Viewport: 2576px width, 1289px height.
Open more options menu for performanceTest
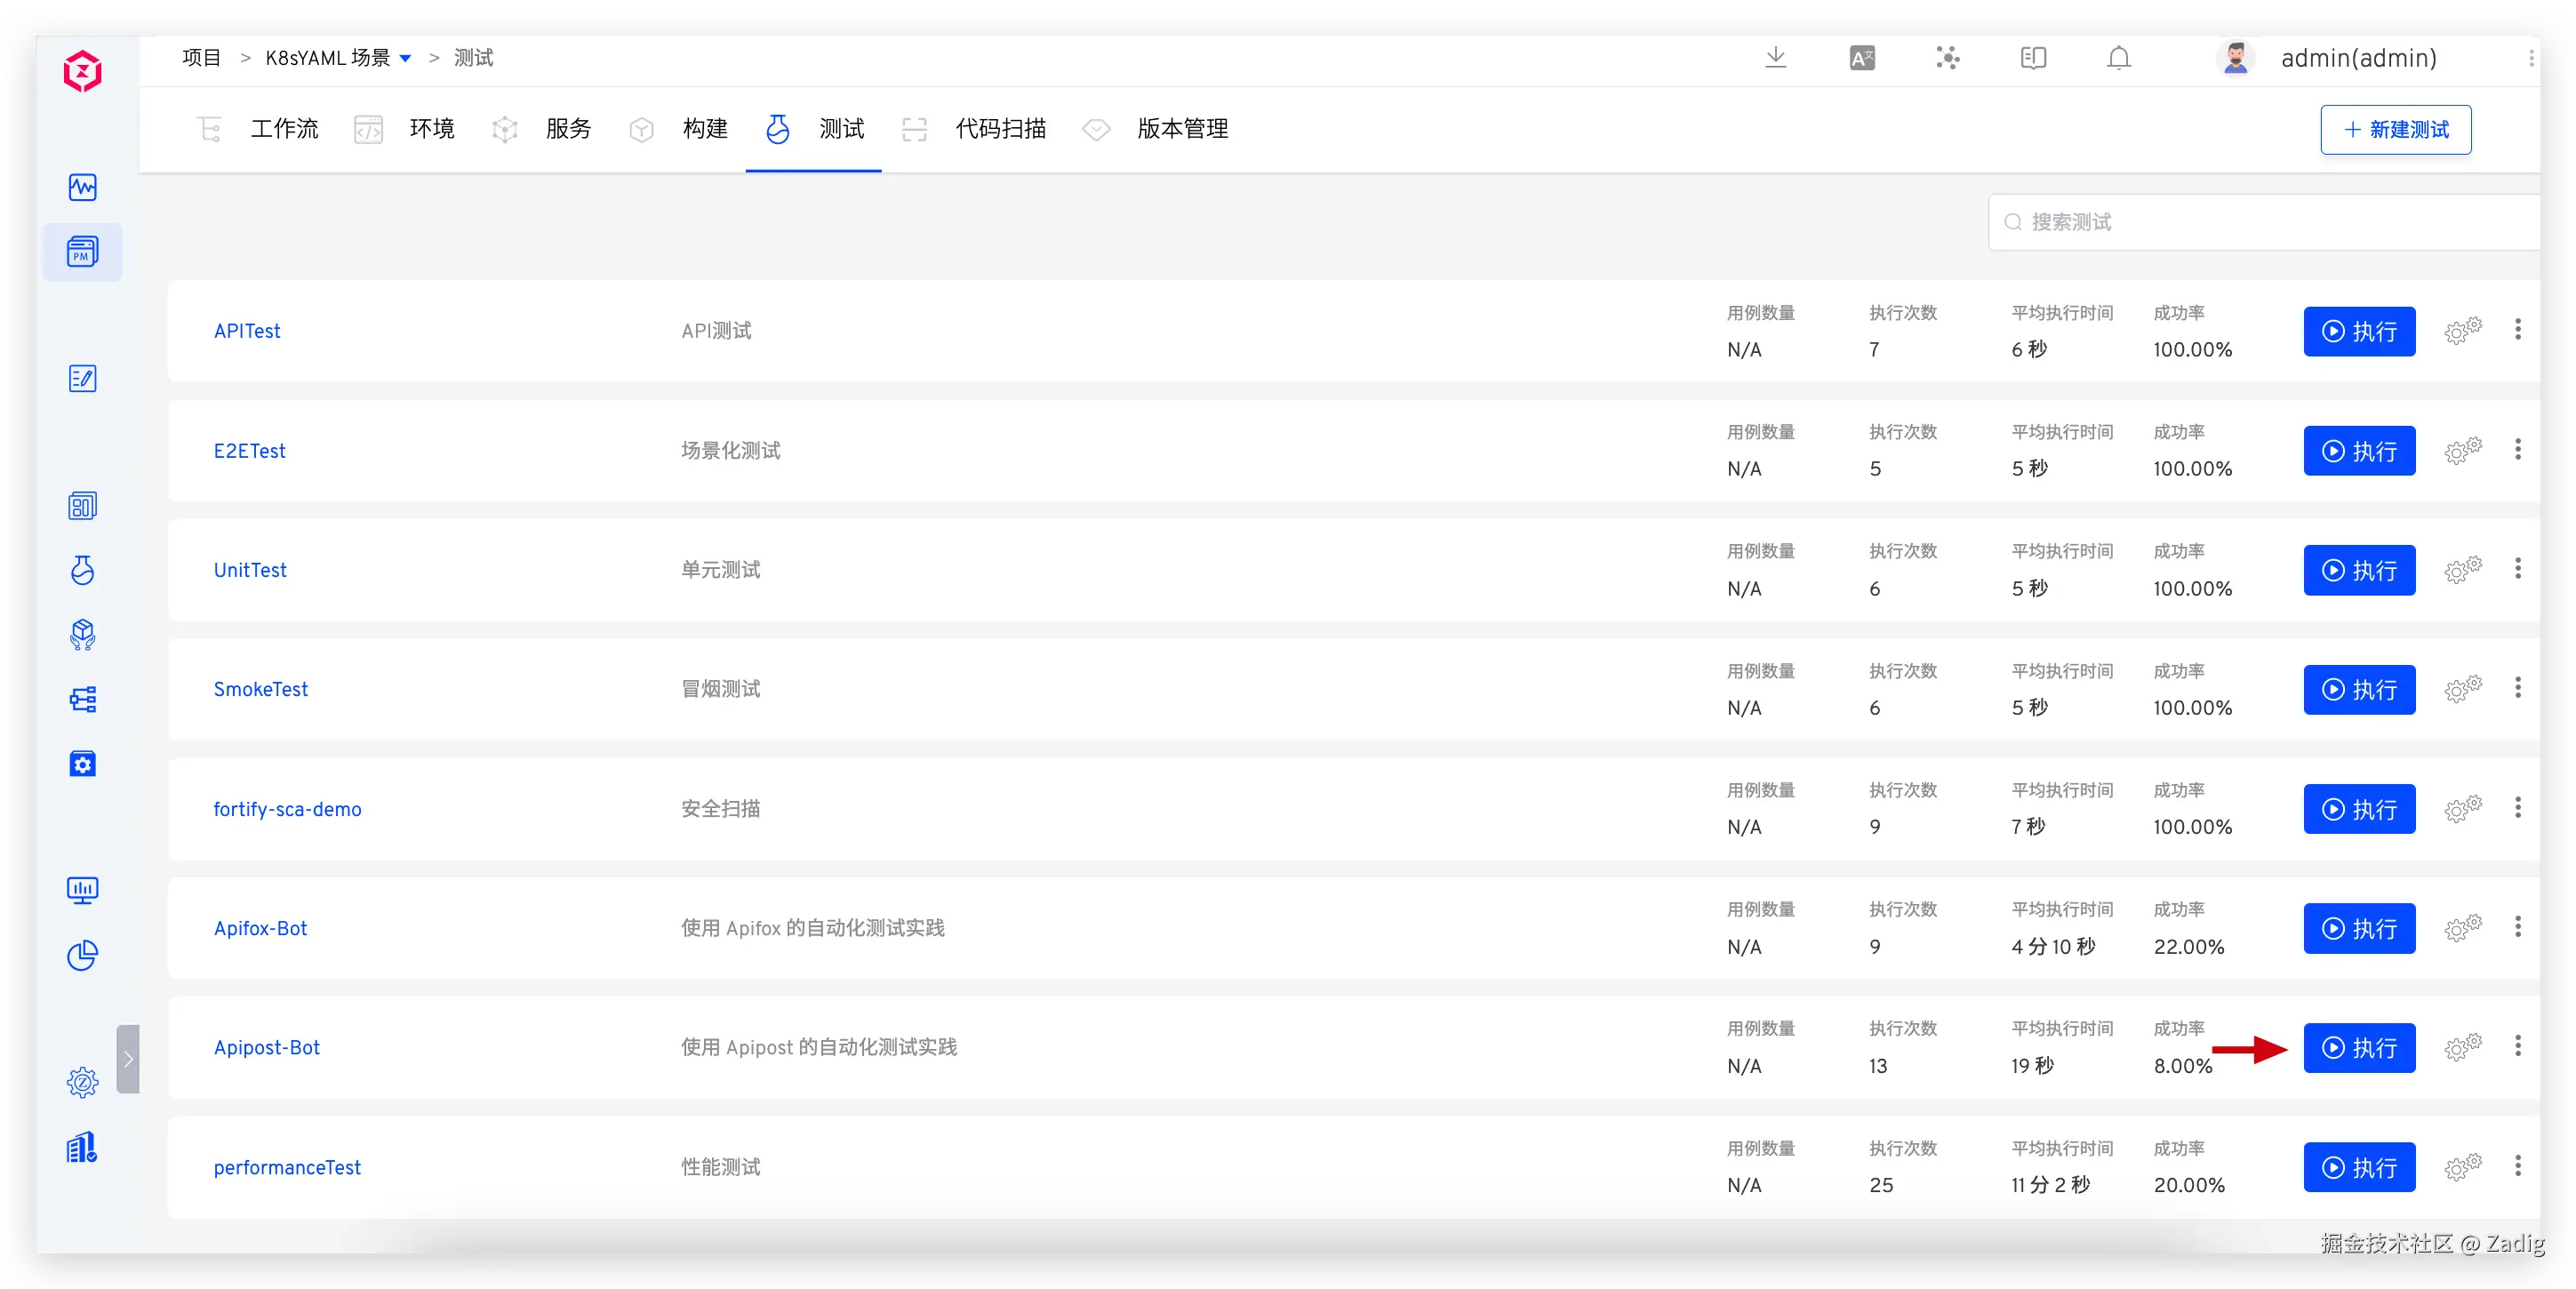(2517, 1166)
